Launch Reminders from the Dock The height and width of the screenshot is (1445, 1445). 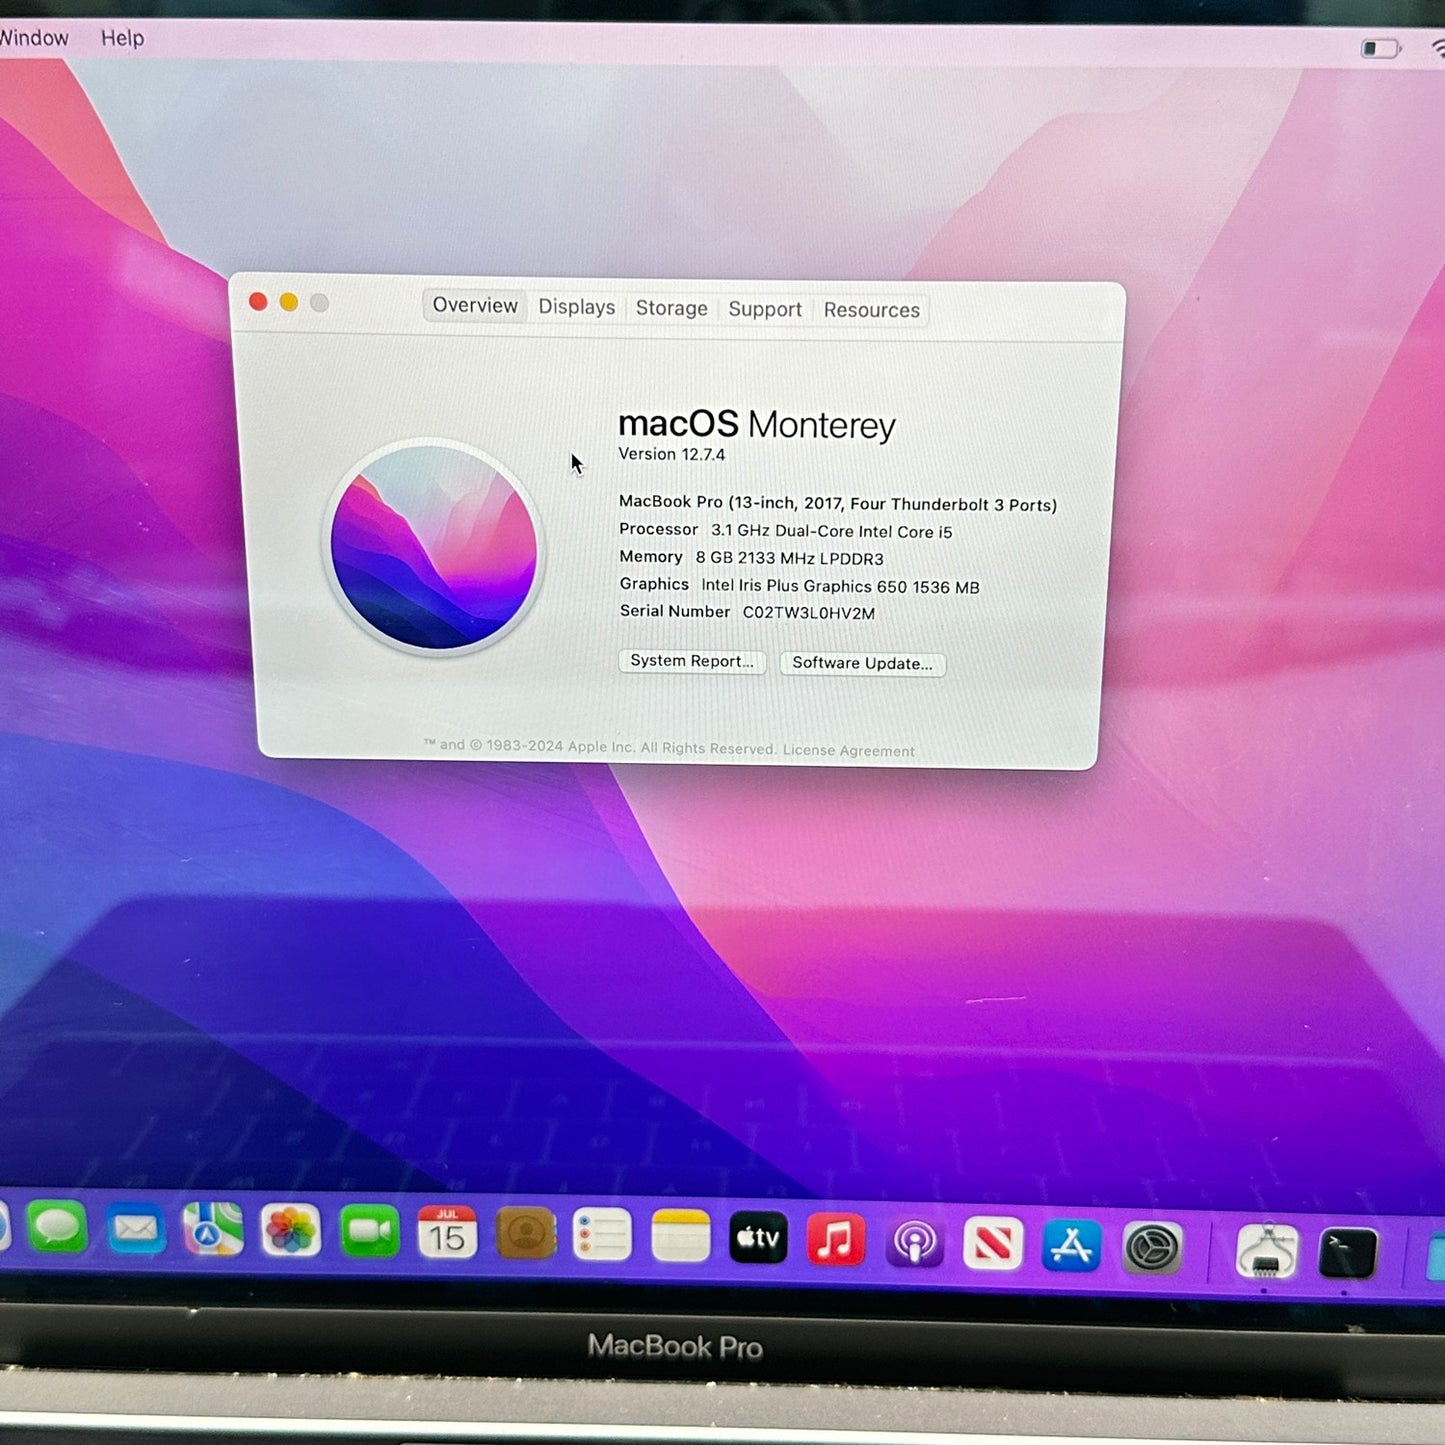click(x=602, y=1236)
